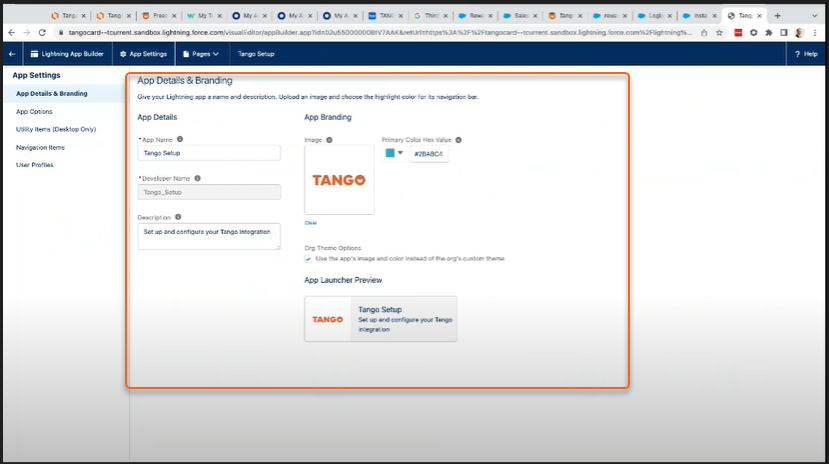This screenshot has width=829, height=464.
Task: Click the Developer Name field
Action: pos(209,192)
